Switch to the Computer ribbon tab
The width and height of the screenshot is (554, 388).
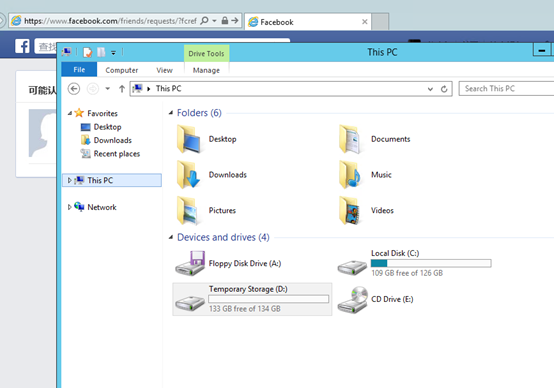(x=122, y=70)
